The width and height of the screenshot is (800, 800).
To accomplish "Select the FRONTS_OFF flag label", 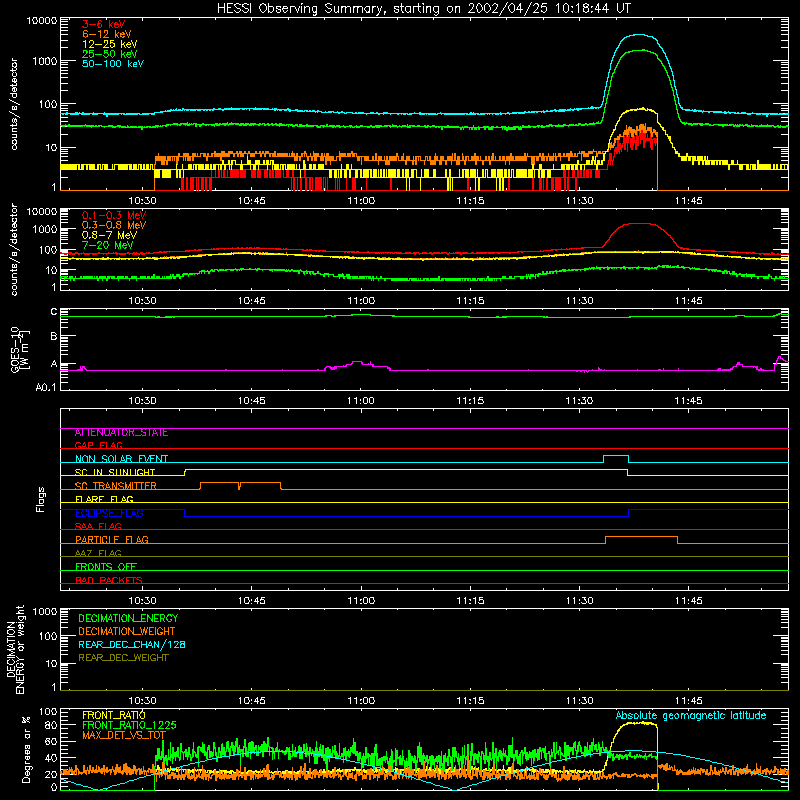I will 106,567.
